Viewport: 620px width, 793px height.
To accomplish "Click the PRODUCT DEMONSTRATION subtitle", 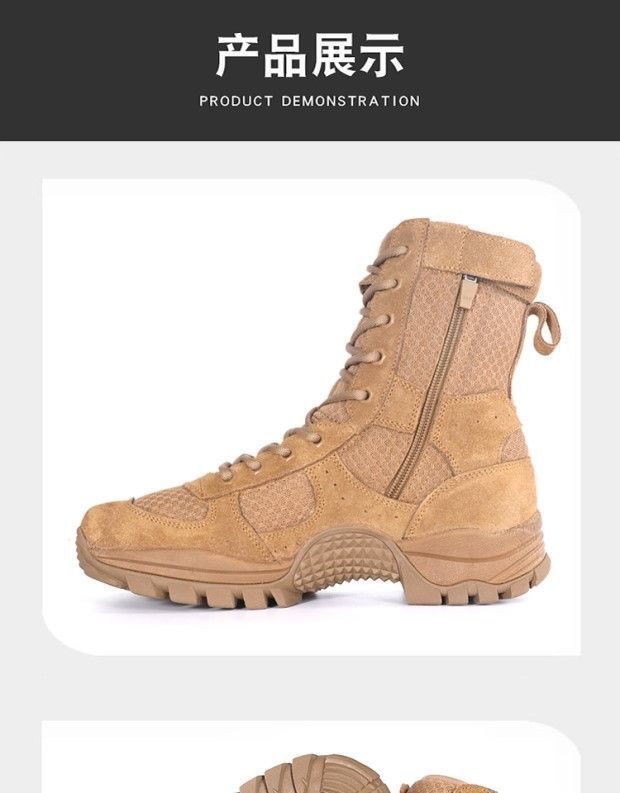I will 309,101.
